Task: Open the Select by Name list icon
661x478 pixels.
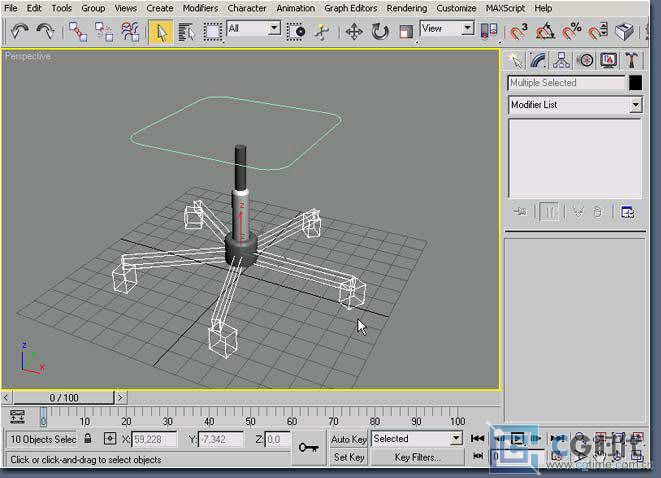Action: [x=186, y=32]
